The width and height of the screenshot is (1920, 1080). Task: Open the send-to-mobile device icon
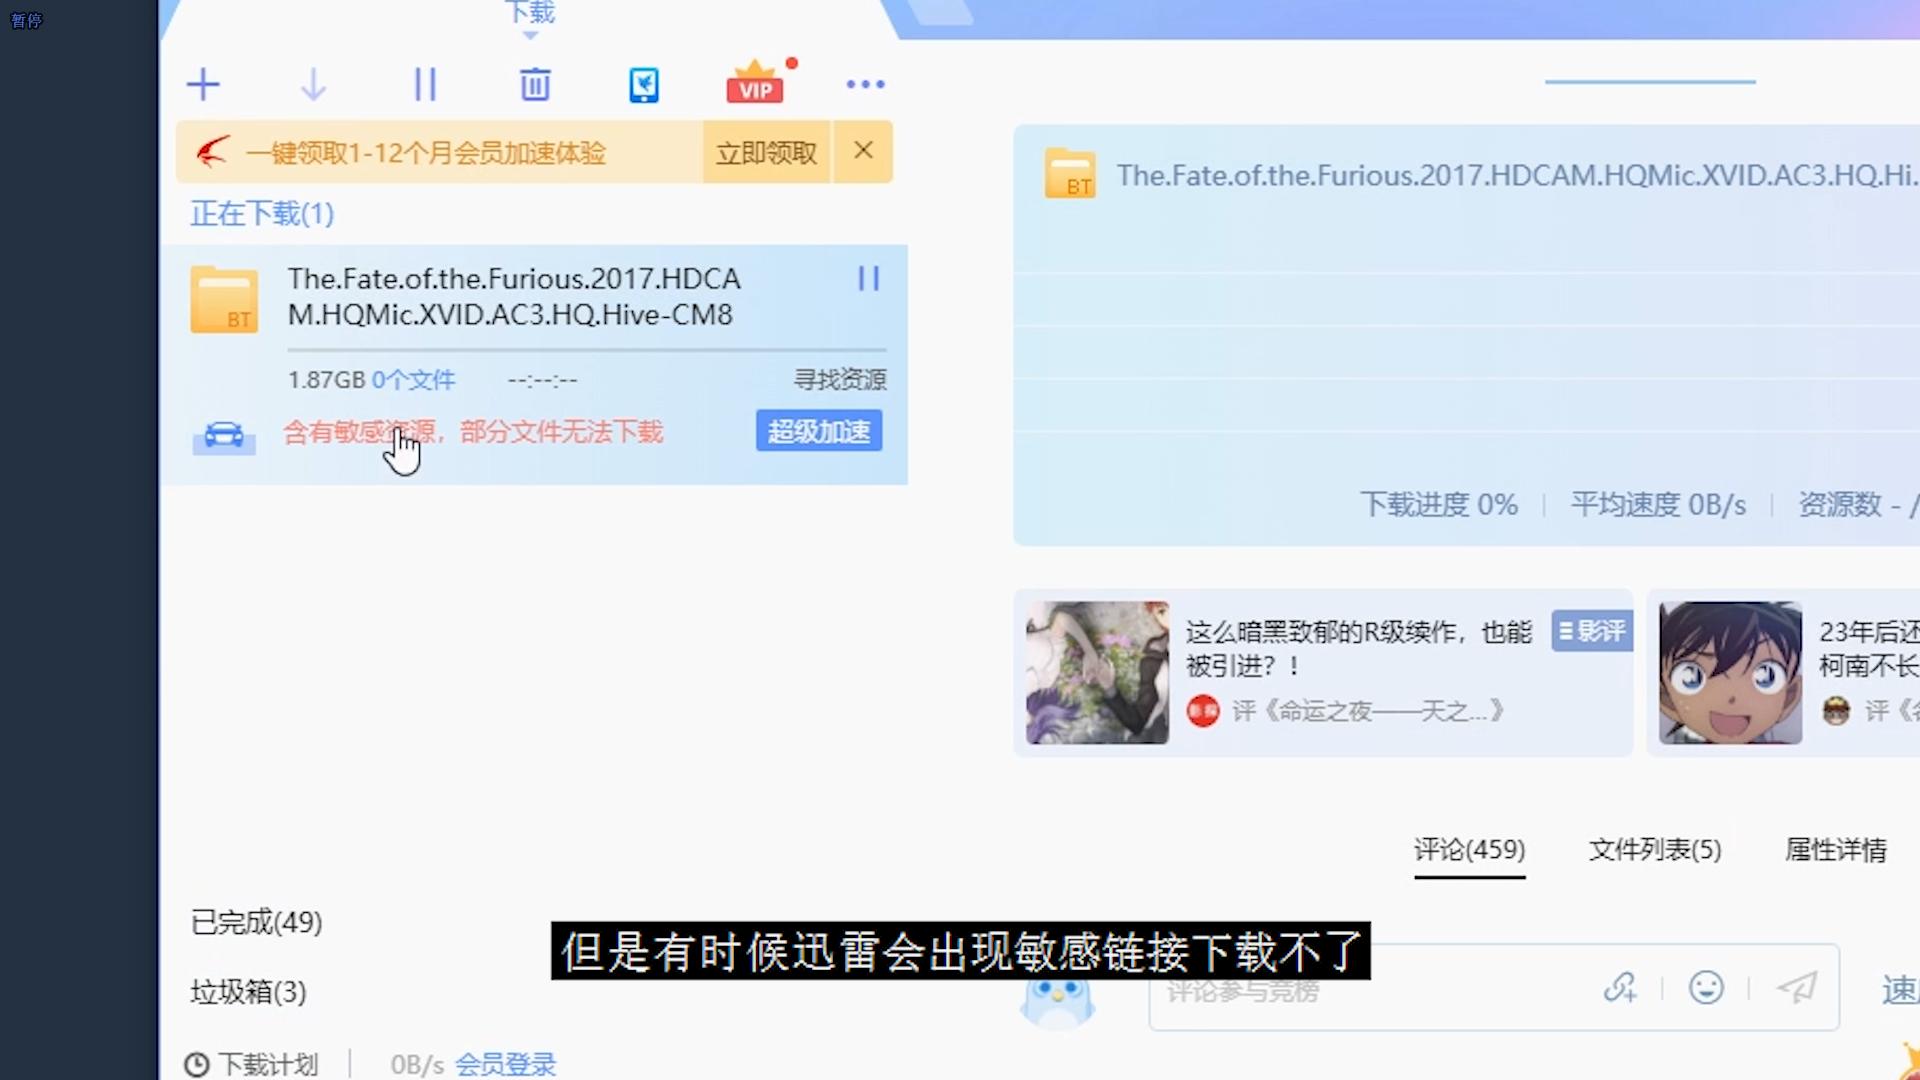point(644,84)
